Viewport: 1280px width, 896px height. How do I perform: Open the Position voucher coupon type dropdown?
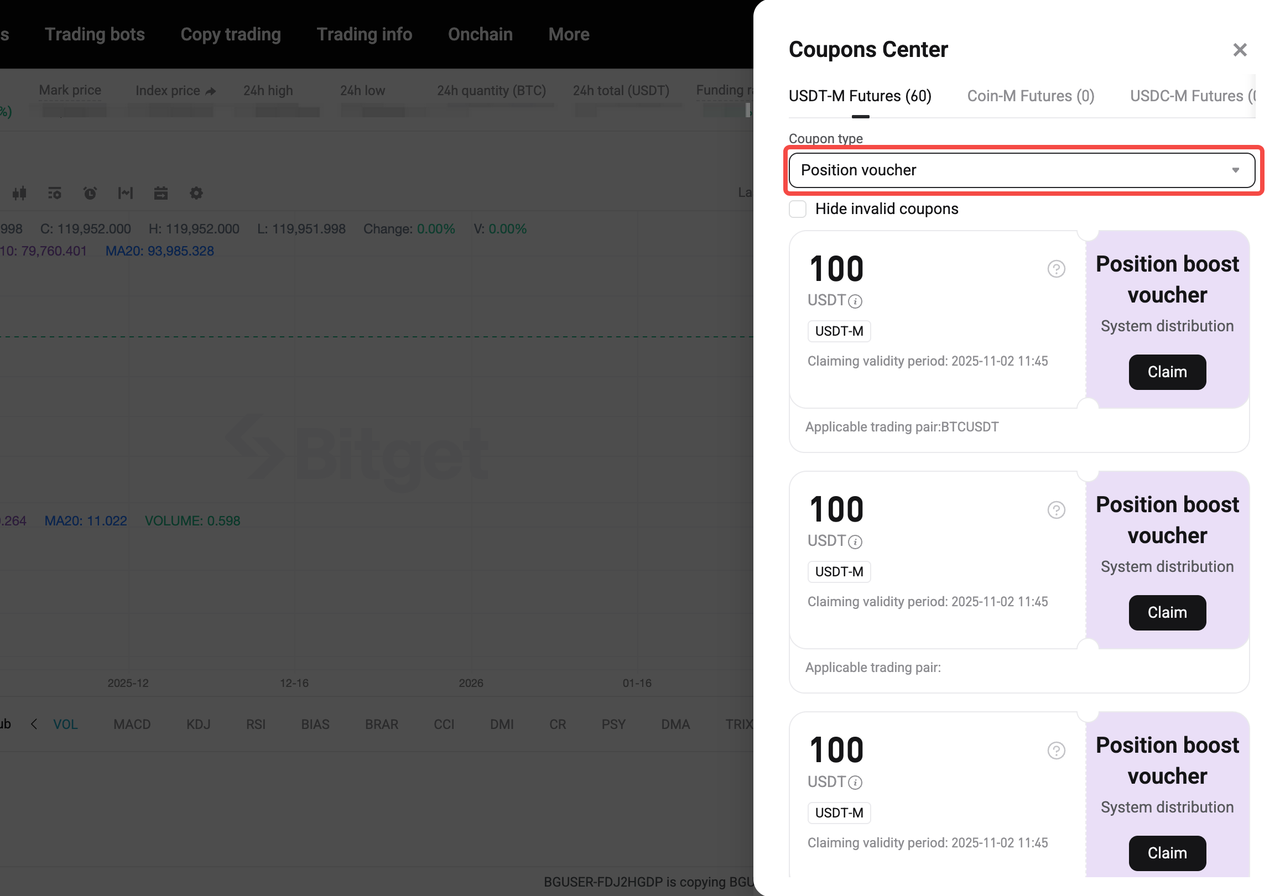coord(1021,170)
